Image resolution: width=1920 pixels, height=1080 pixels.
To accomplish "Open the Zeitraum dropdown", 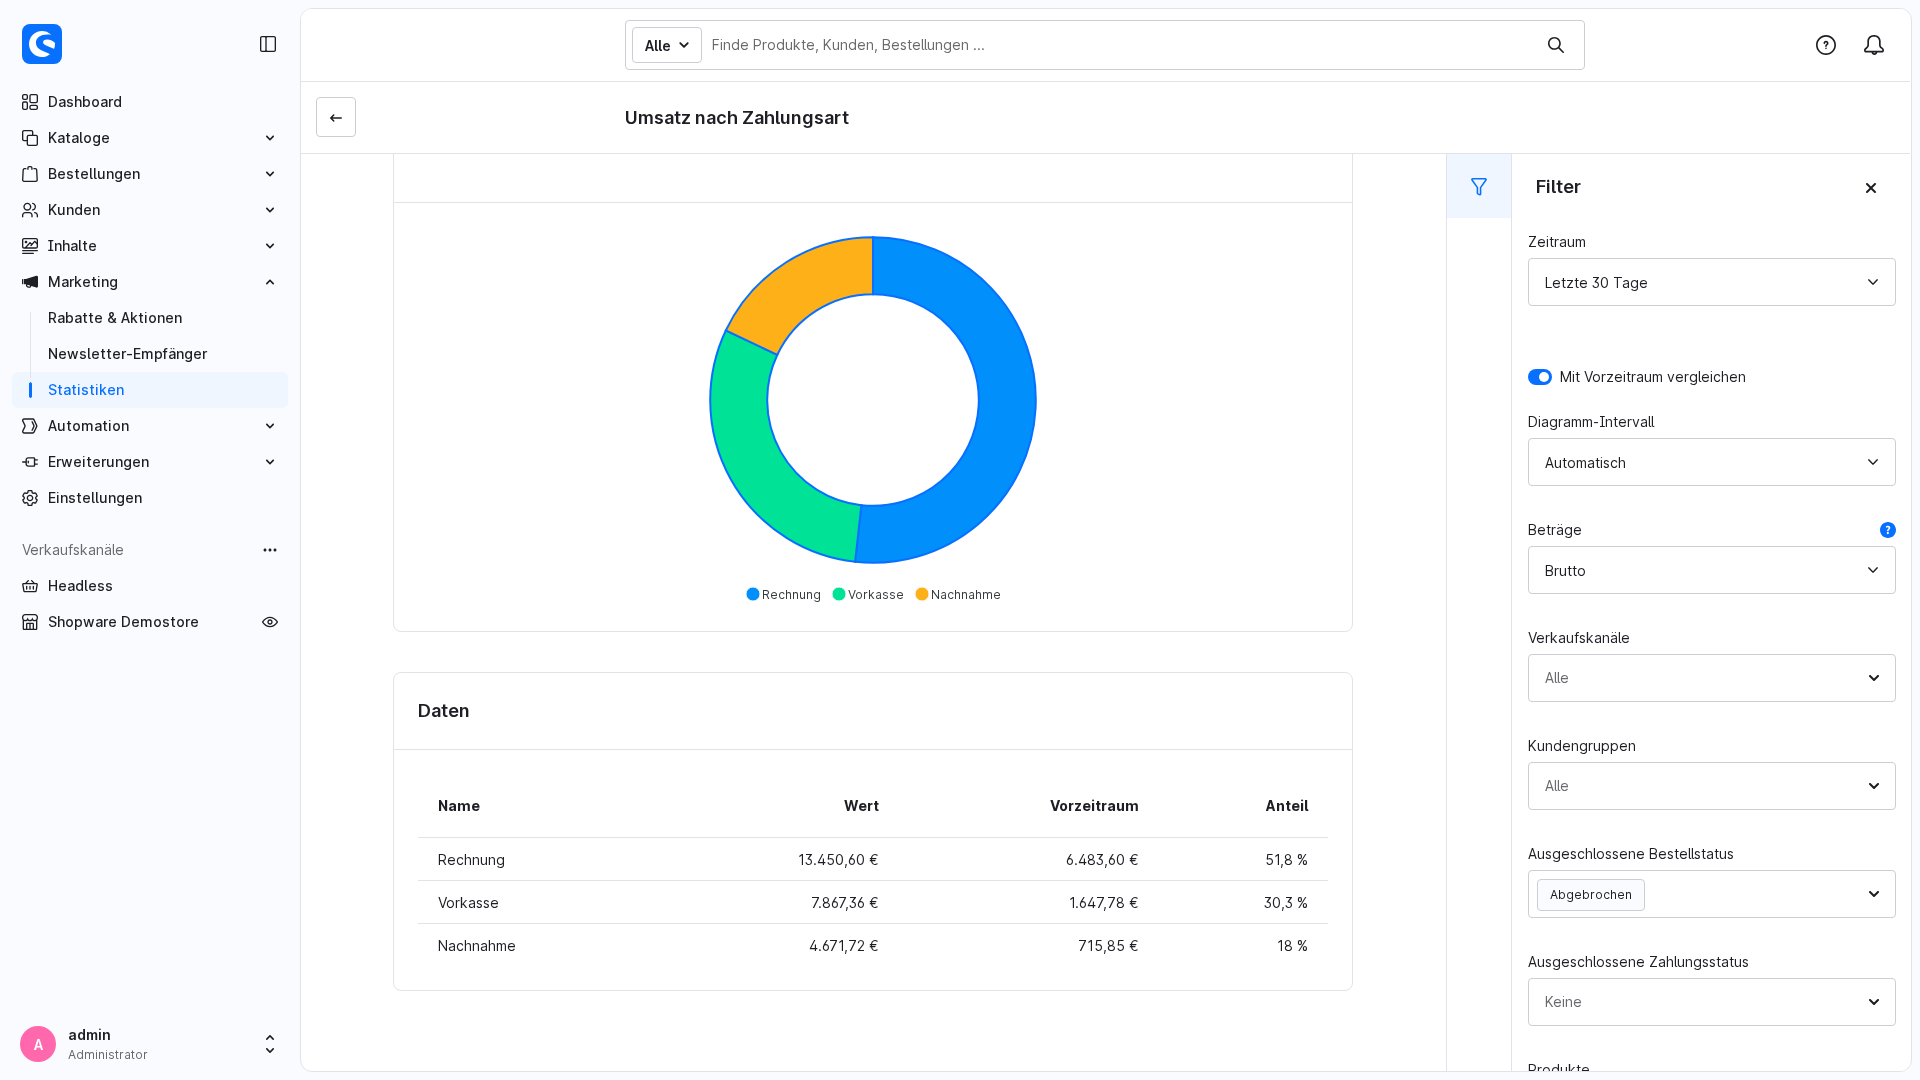I will point(1712,282).
